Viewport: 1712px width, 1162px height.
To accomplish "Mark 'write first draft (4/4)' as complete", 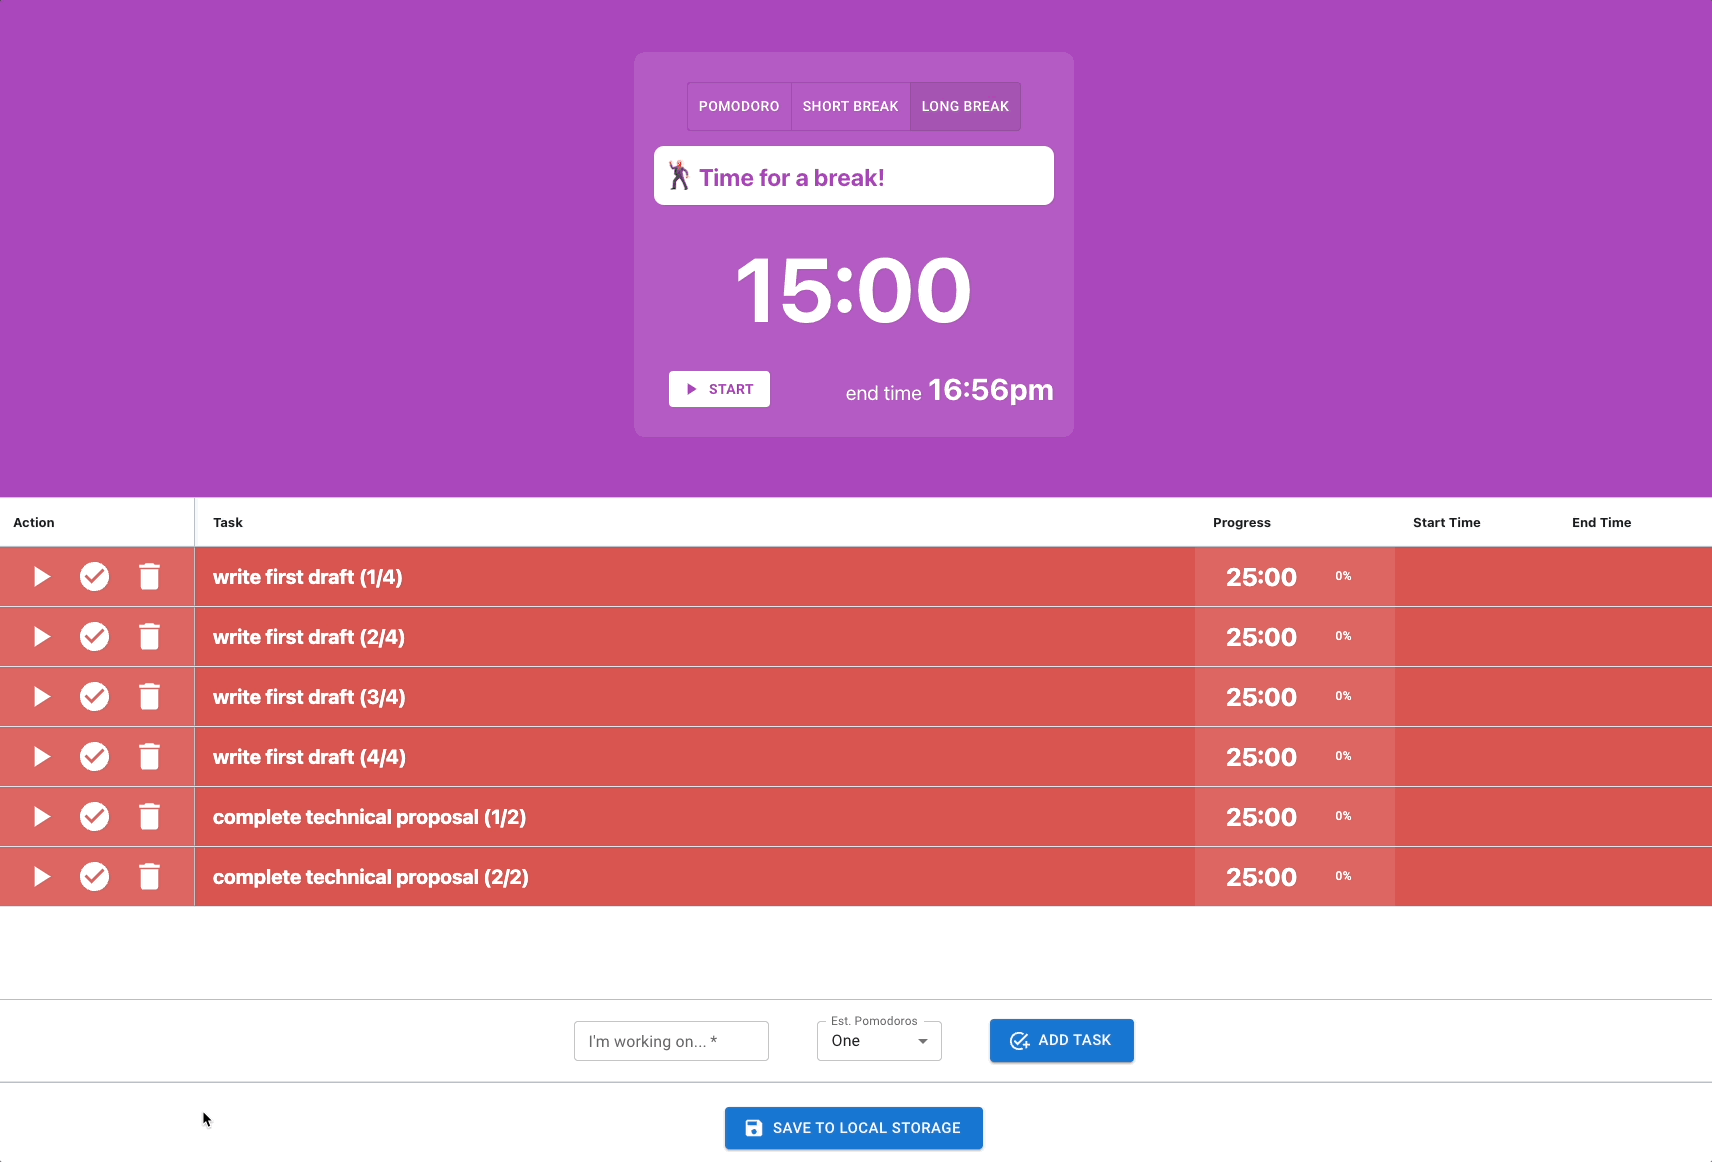I will (x=95, y=757).
